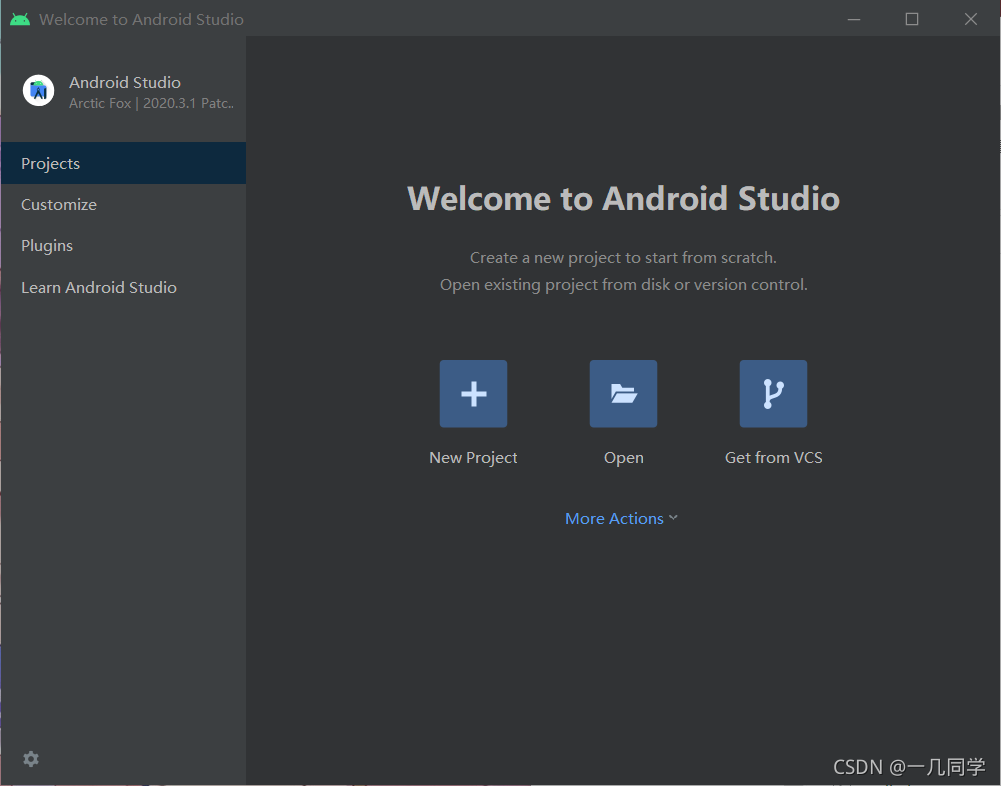Viewport: 1001px width, 786px height.
Task: Click the New Project plus icon
Action: (473, 393)
